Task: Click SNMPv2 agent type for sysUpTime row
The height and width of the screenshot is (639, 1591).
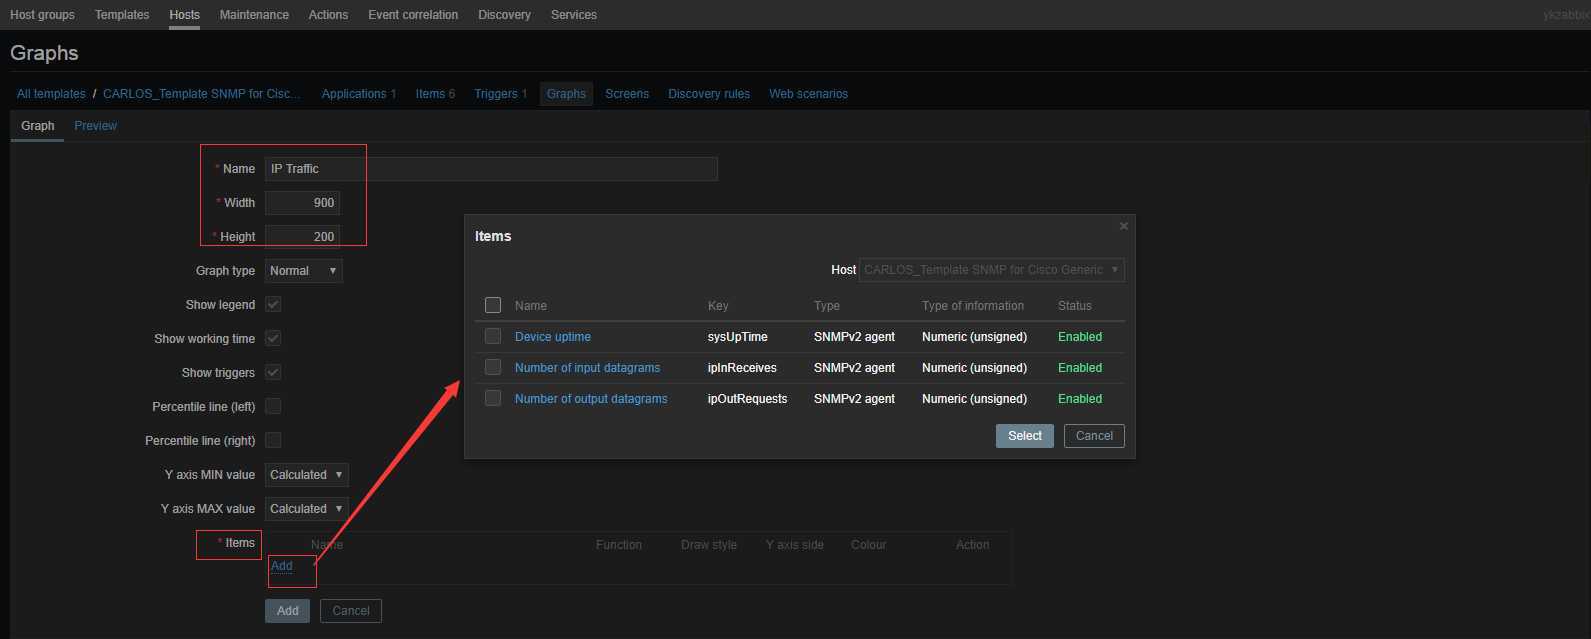Action: pyautogui.click(x=854, y=337)
